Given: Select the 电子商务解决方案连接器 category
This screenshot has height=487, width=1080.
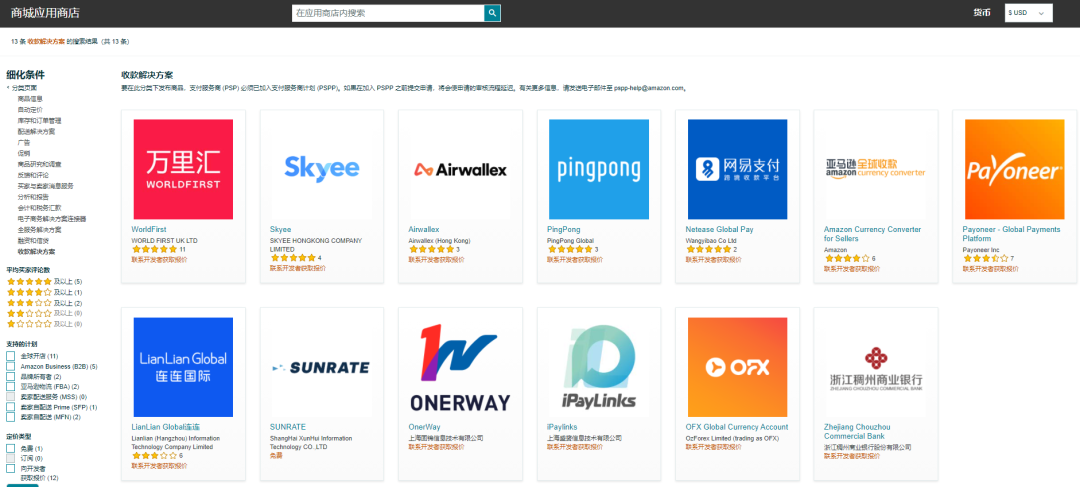Looking at the screenshot, I should [52, 218].
